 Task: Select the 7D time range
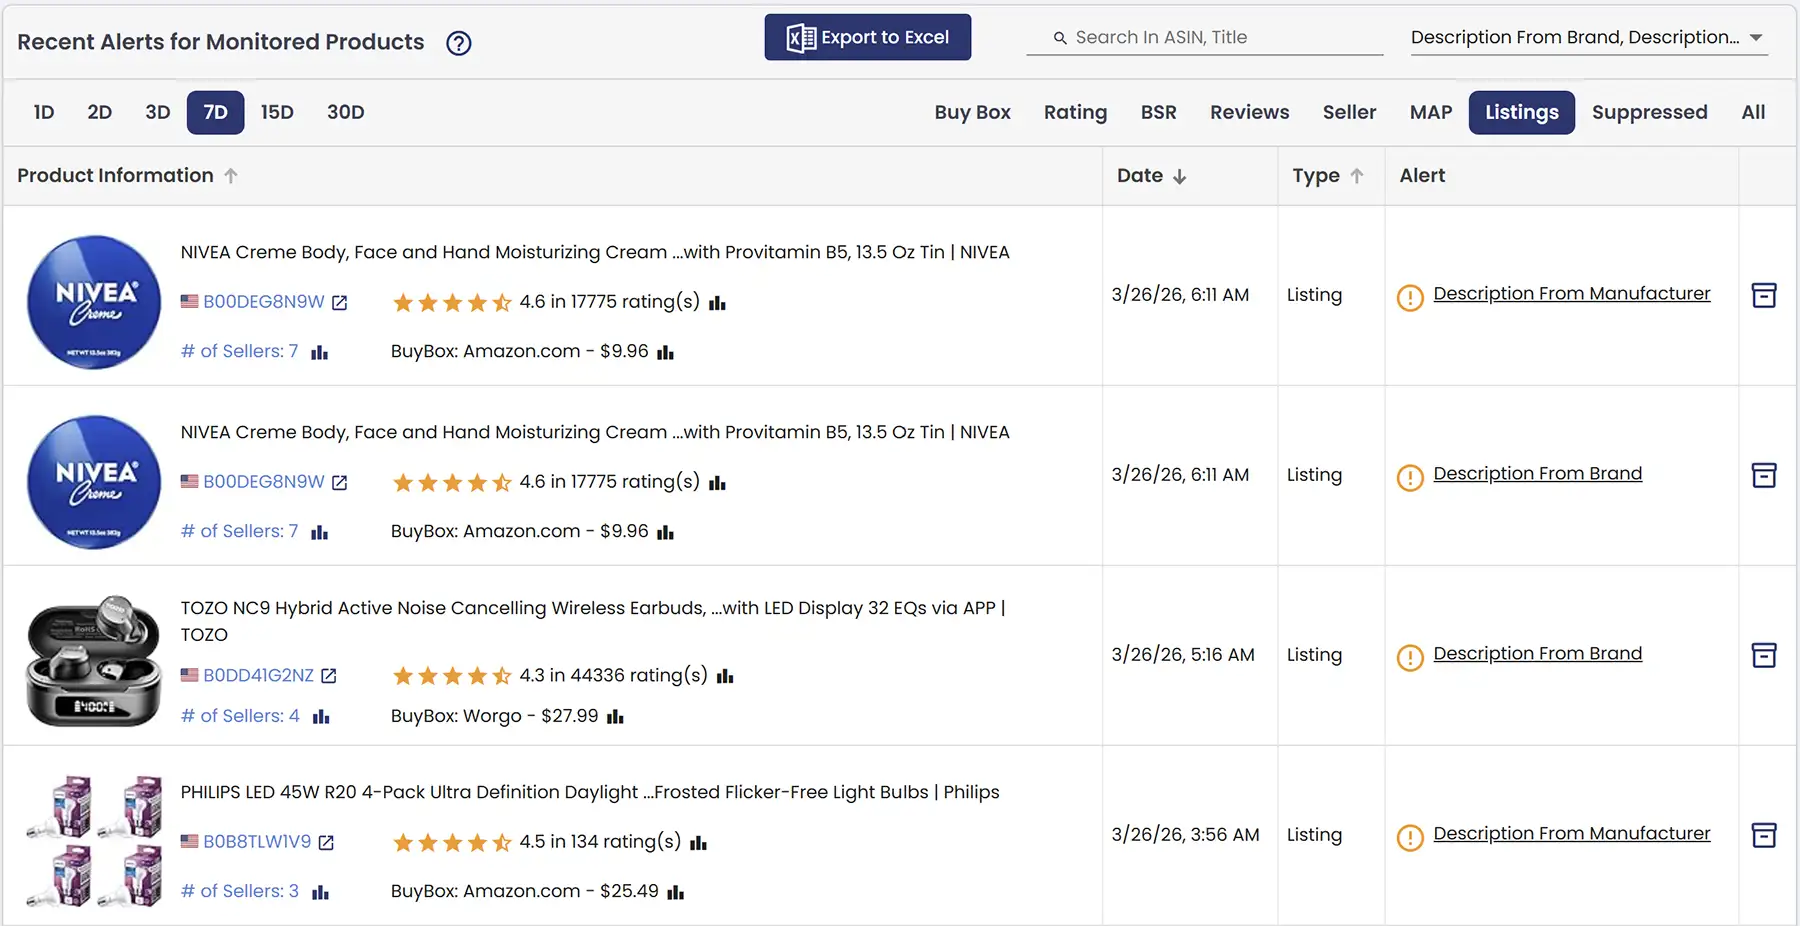[215, 112]
